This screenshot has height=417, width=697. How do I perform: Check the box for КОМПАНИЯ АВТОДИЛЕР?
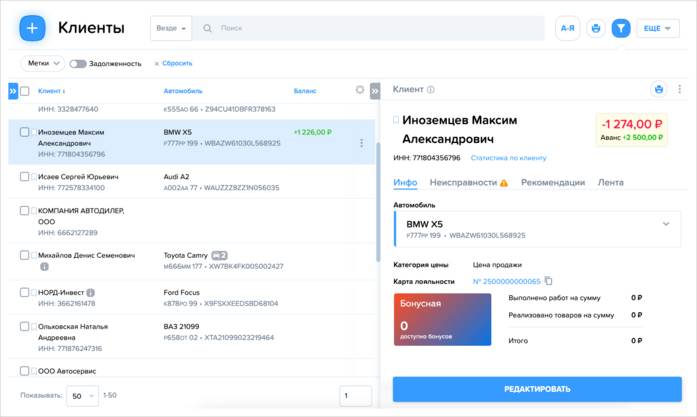click(24, 210)
